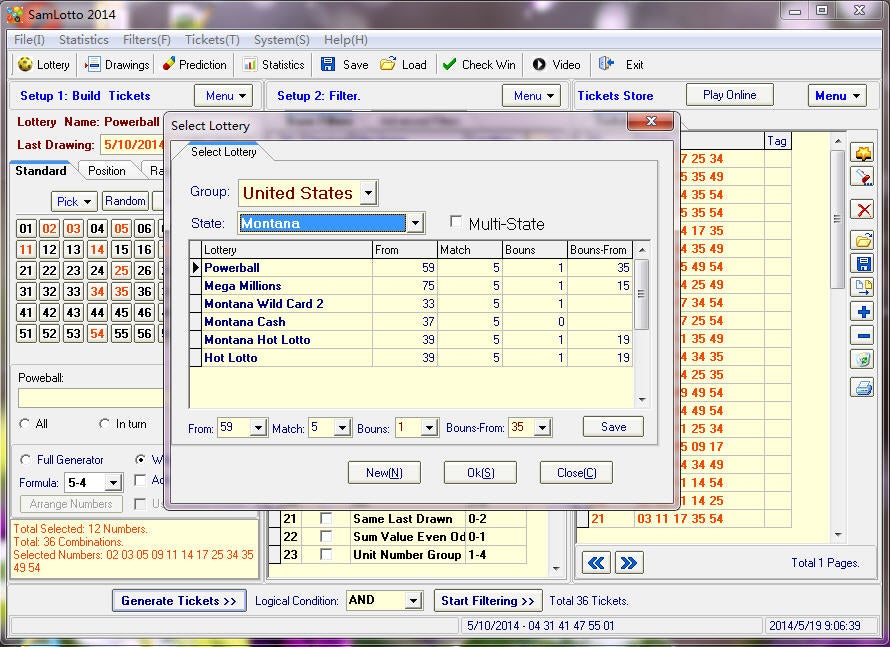Viewport: 890px width, 647px height.
Task: Click the blue plus add icon
Action: pos(862,312)
